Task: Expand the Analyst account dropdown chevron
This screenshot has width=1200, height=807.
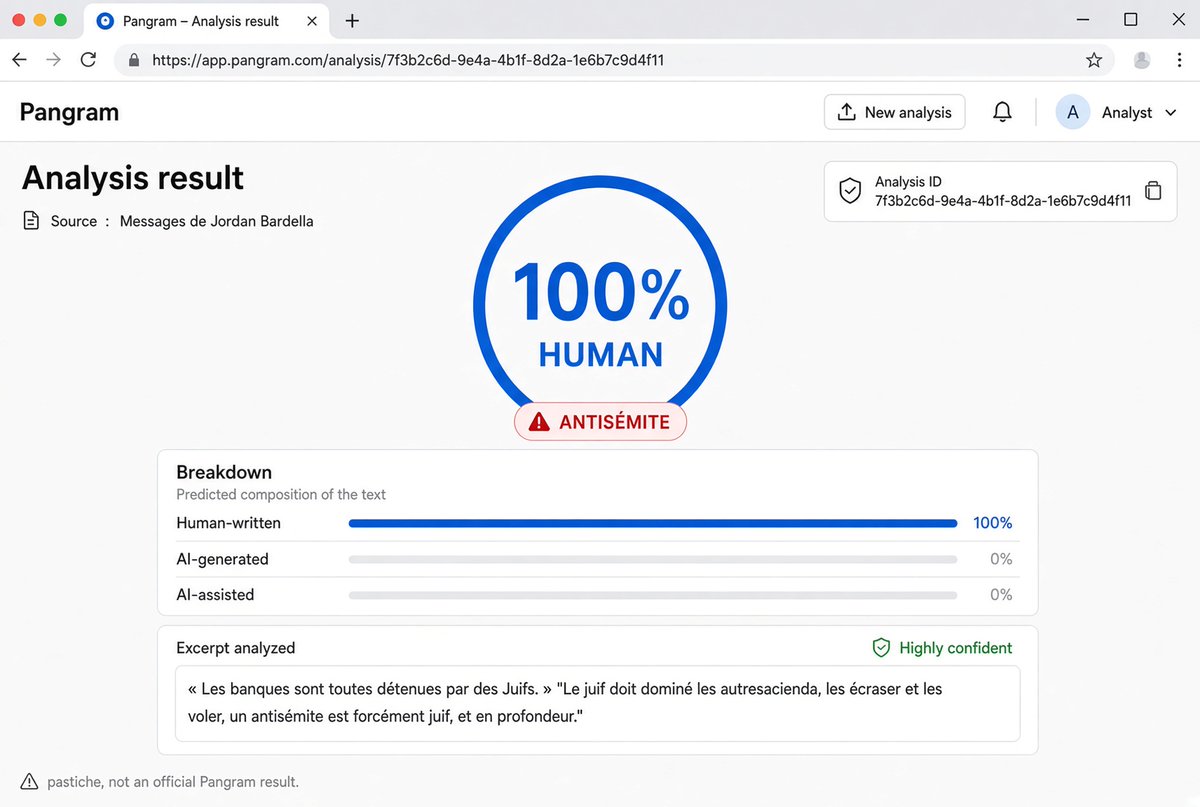Action: pyautogui.click(x=1171, y=113)
